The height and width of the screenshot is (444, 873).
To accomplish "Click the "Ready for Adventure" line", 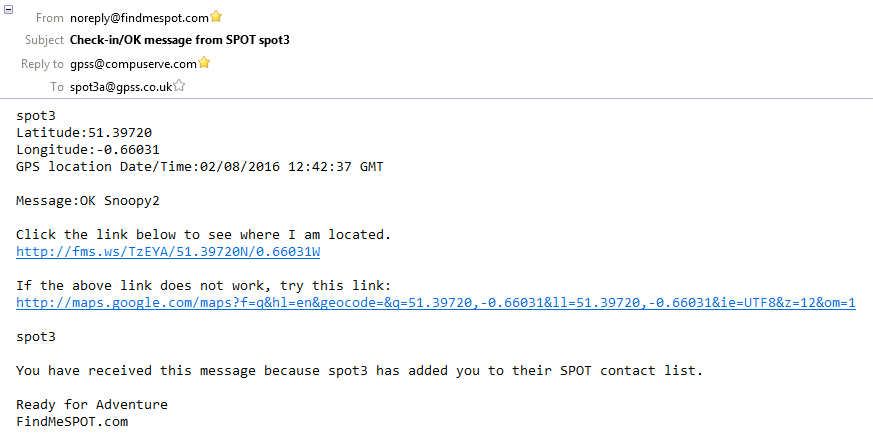I will pos(91,405).
